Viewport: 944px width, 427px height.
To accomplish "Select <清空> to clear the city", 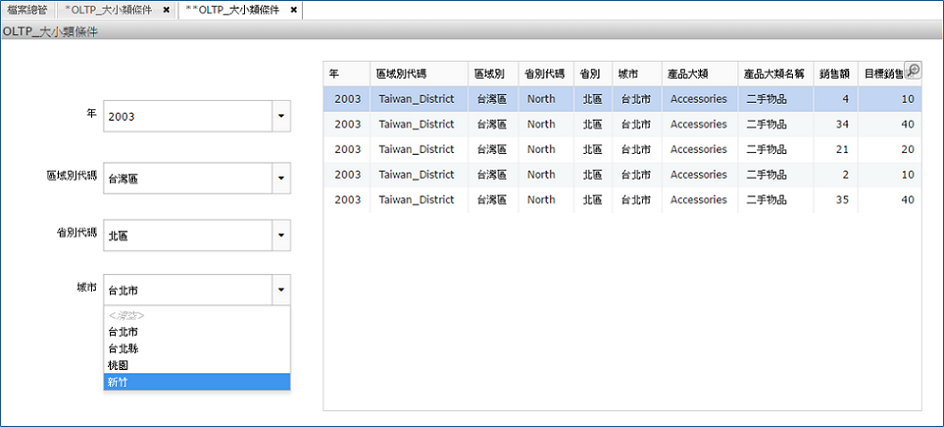I will coord(196,315).
